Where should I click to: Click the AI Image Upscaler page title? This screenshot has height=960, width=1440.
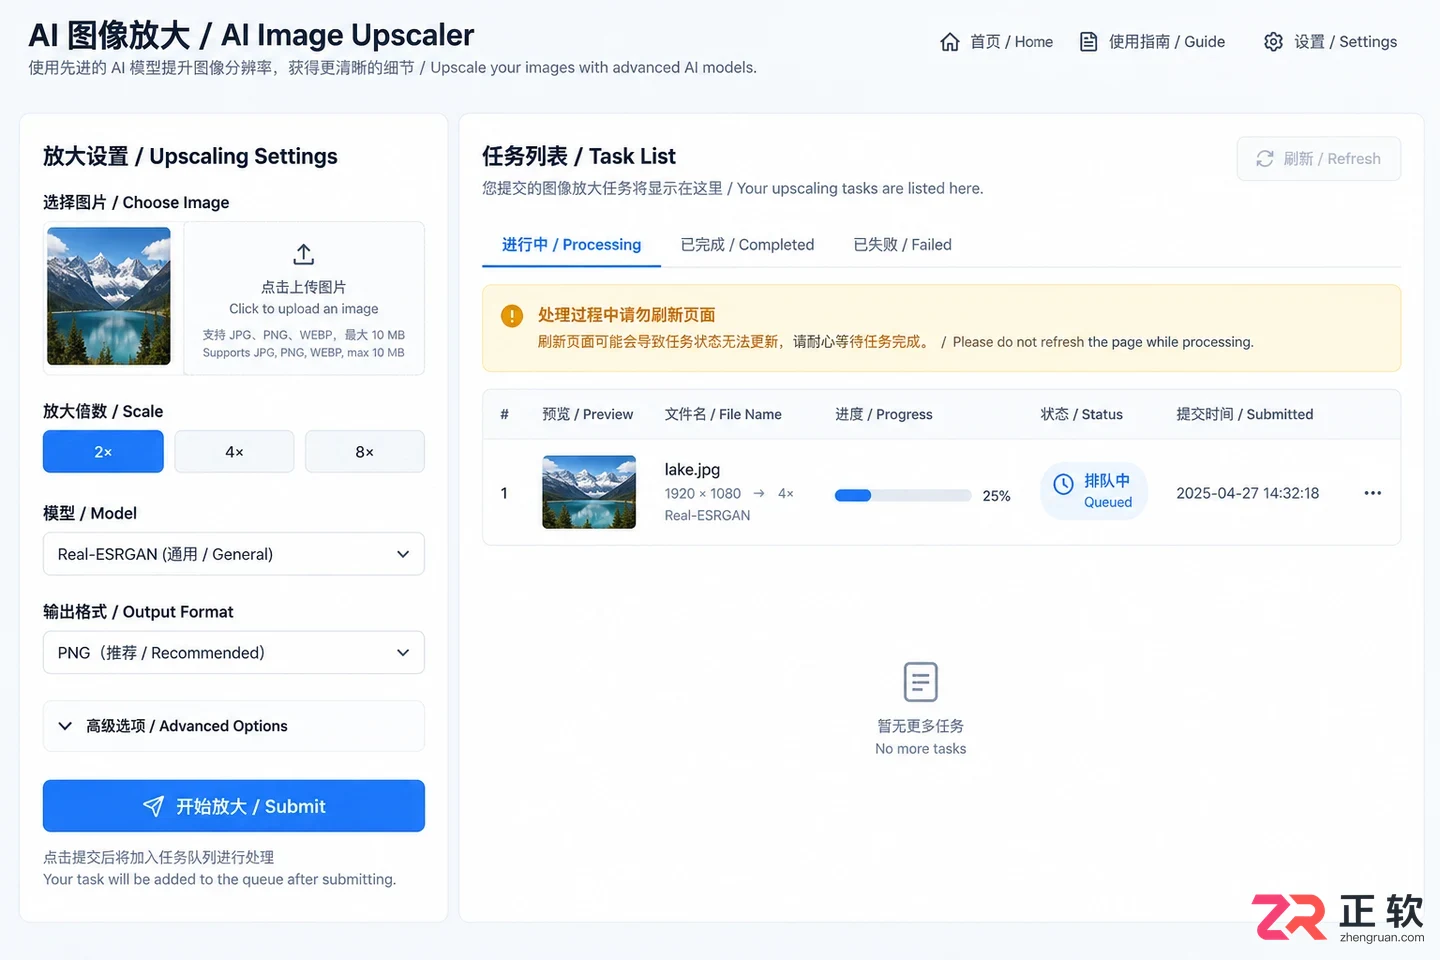pyautogui.click(x=251, y=35)
